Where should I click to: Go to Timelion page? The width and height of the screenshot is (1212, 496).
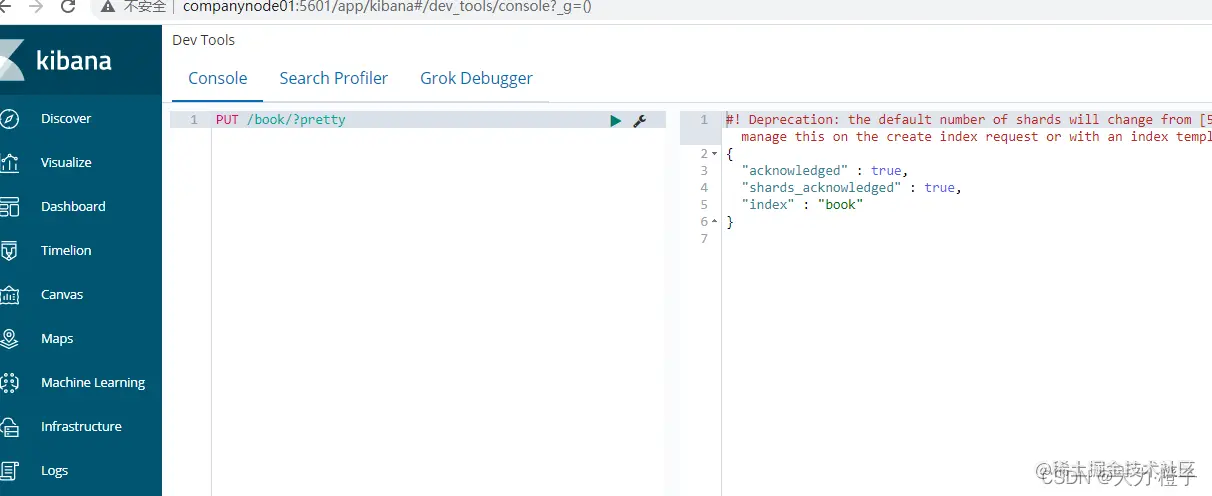[66, 250]
